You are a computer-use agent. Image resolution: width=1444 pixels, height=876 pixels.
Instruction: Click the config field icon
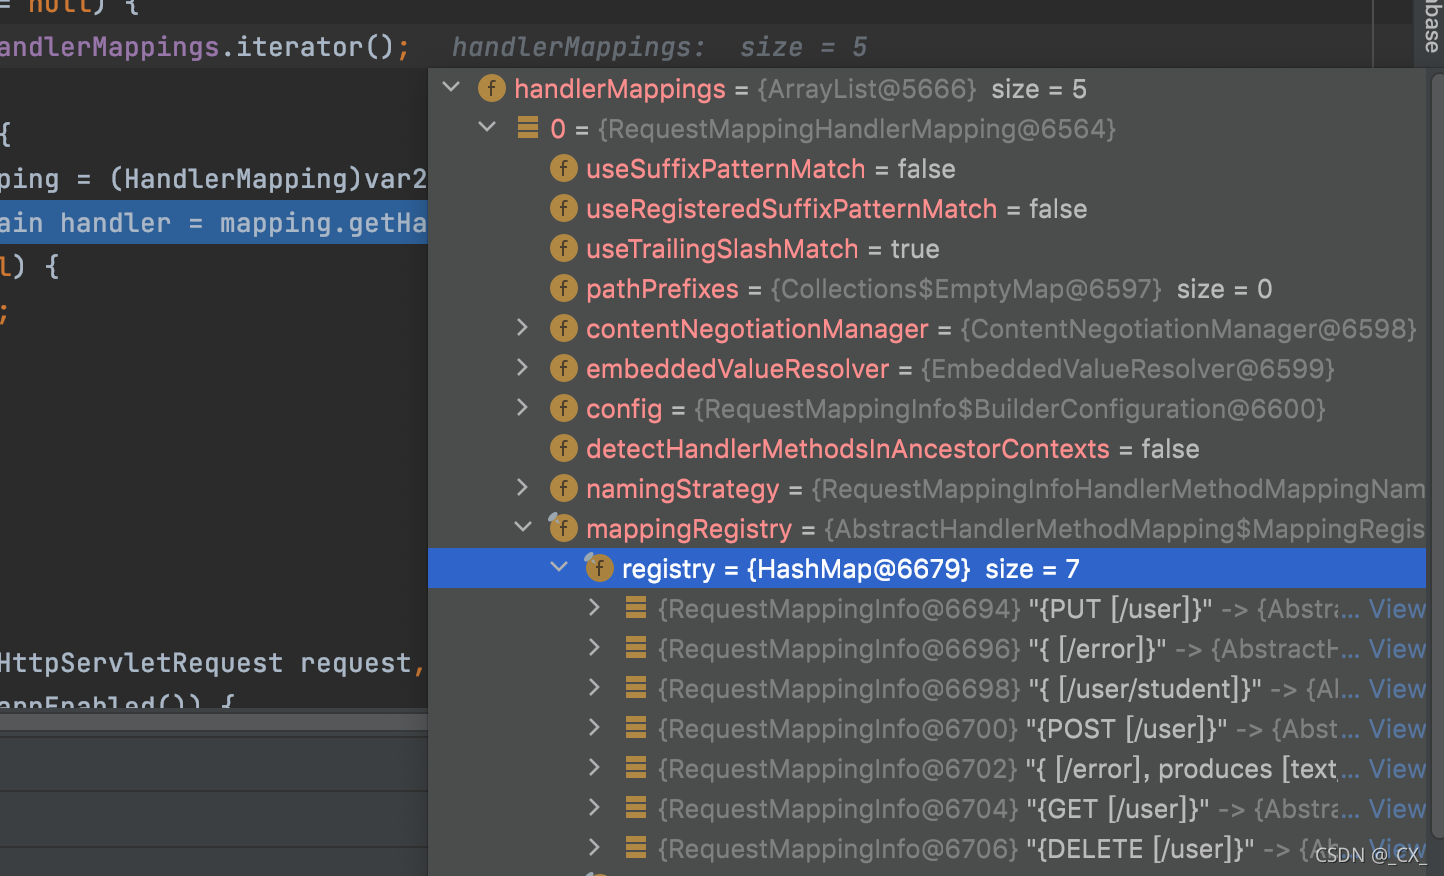click(x=563, y=408)
